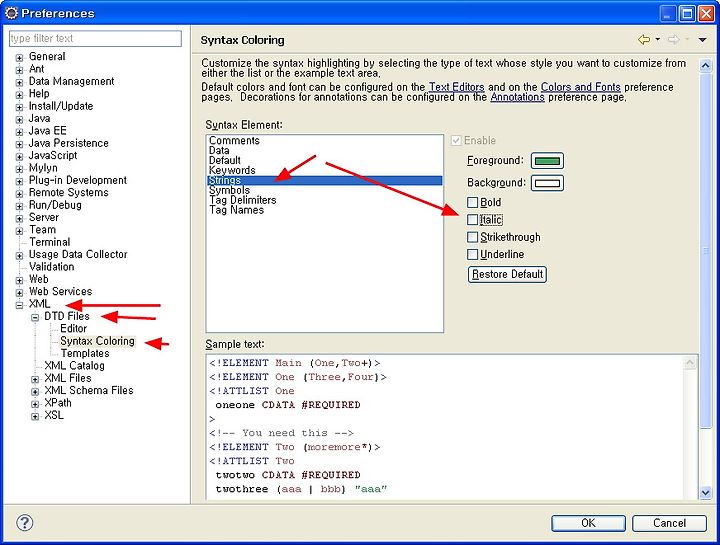Viewport: 720px width, 545px height.
Task: Confirm with the OK button
Action: (x=588, y=523)
